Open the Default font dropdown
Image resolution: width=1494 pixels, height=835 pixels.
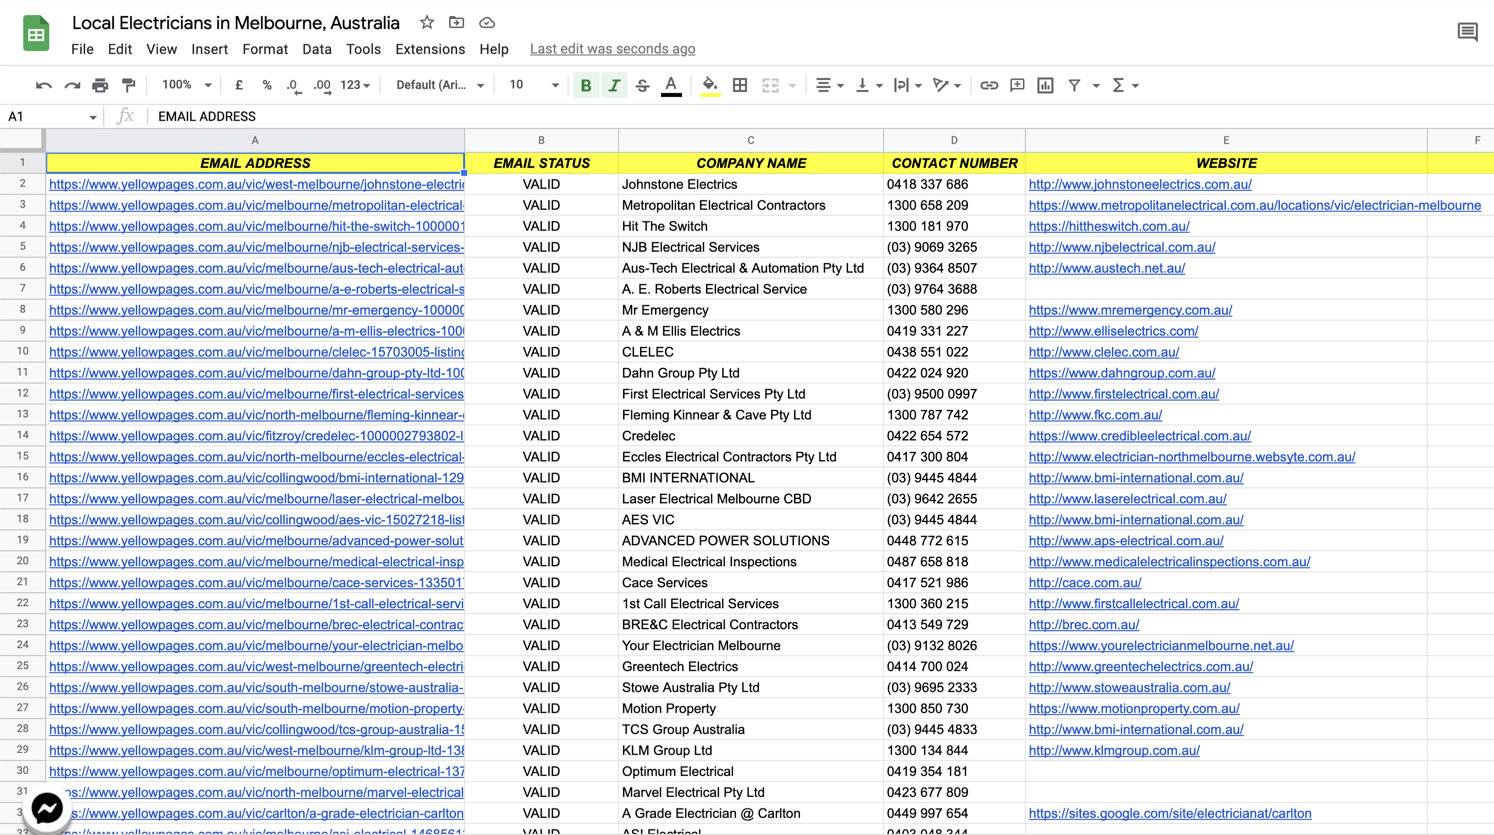click(x=440, y=86)
